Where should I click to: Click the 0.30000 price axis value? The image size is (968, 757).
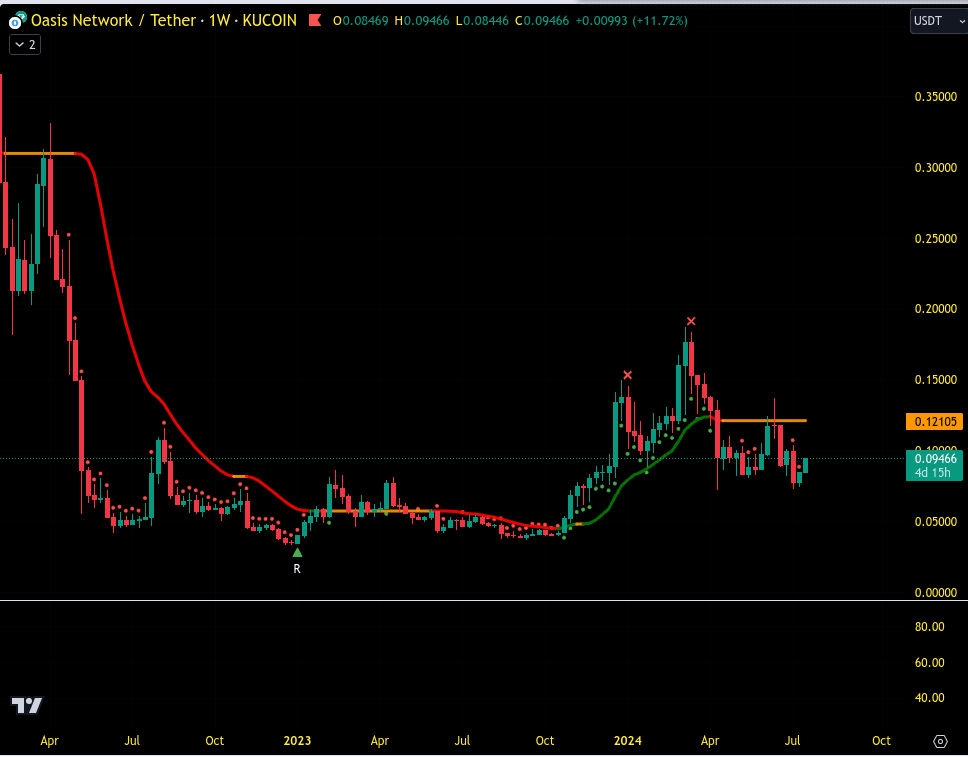click(935, 168)
